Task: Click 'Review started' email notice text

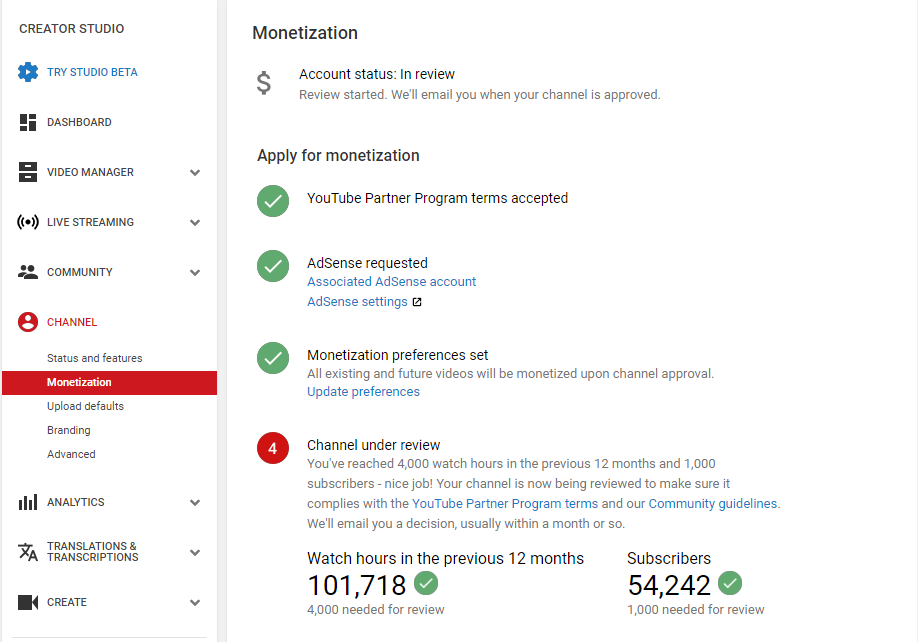Action: pyautogui.click(x=479, y=95)
